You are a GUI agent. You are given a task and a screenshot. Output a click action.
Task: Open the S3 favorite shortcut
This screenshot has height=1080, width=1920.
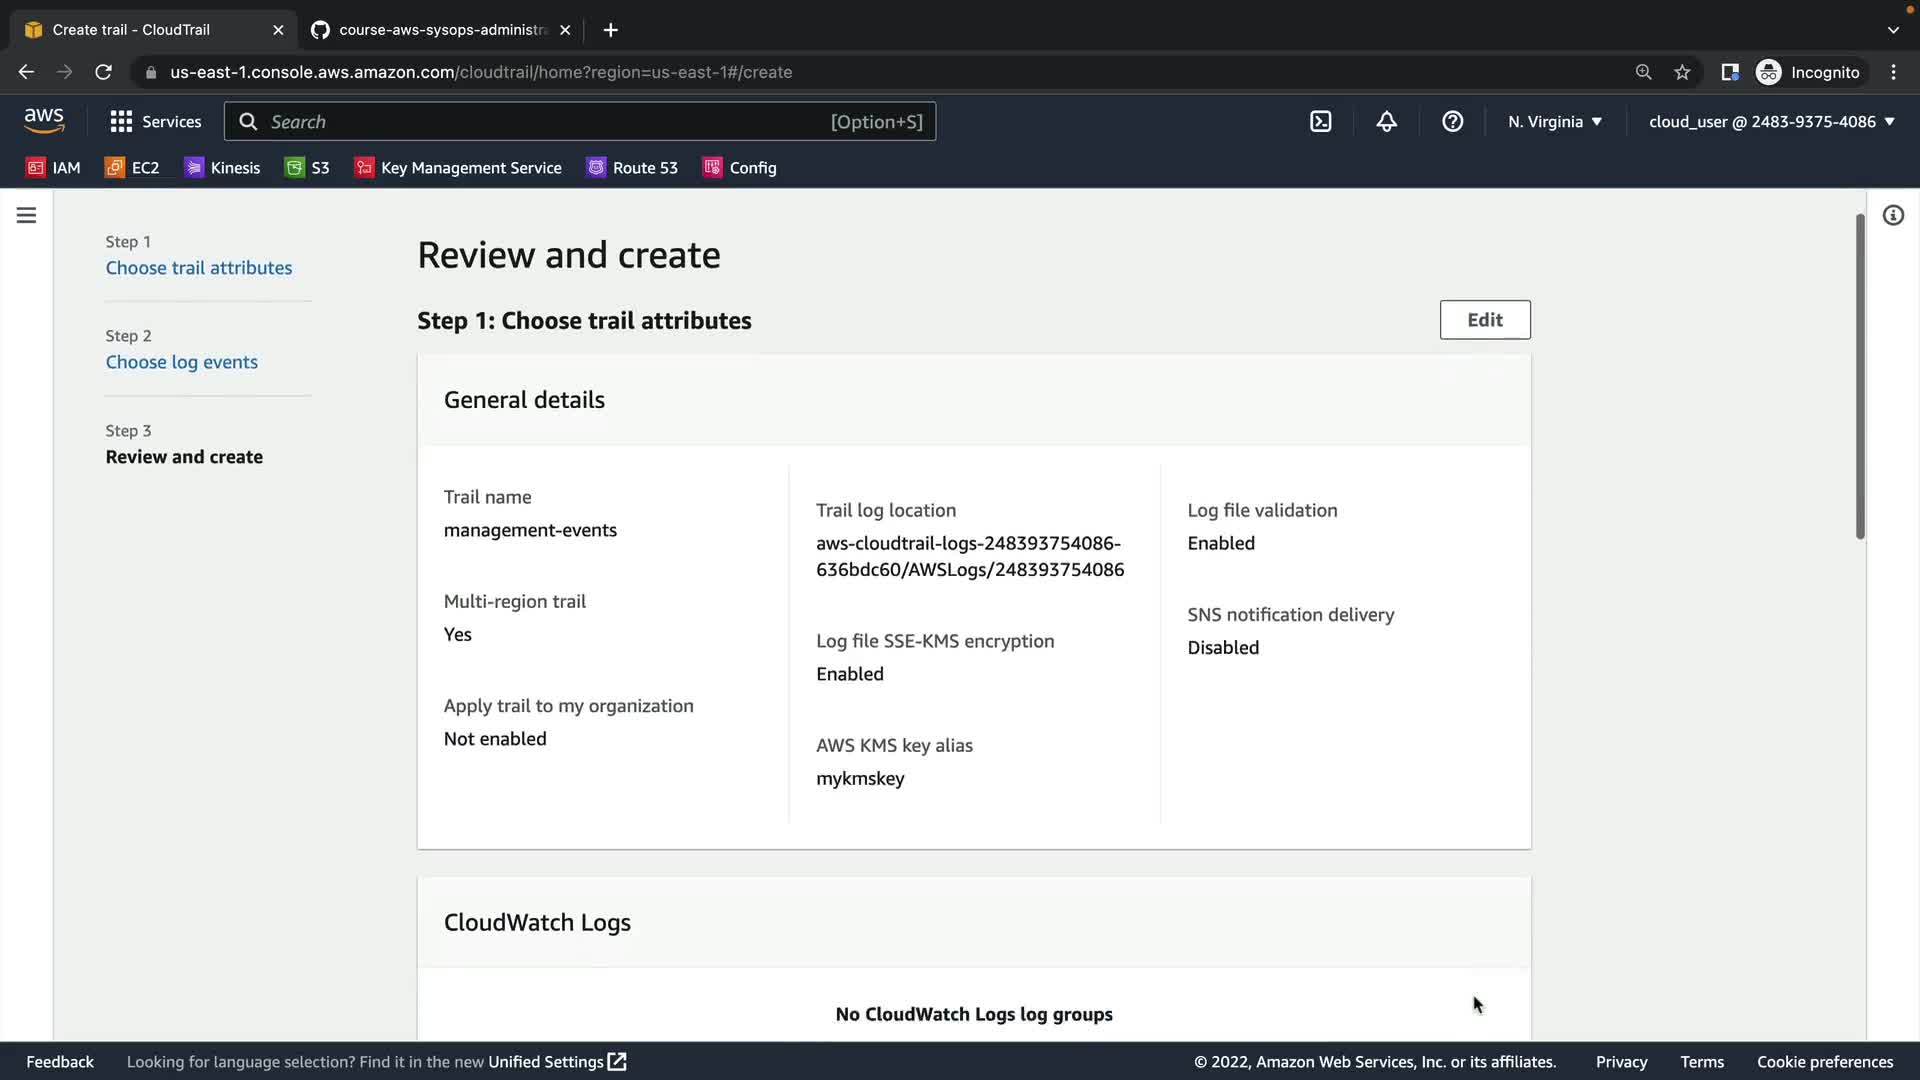pos(308,168)
